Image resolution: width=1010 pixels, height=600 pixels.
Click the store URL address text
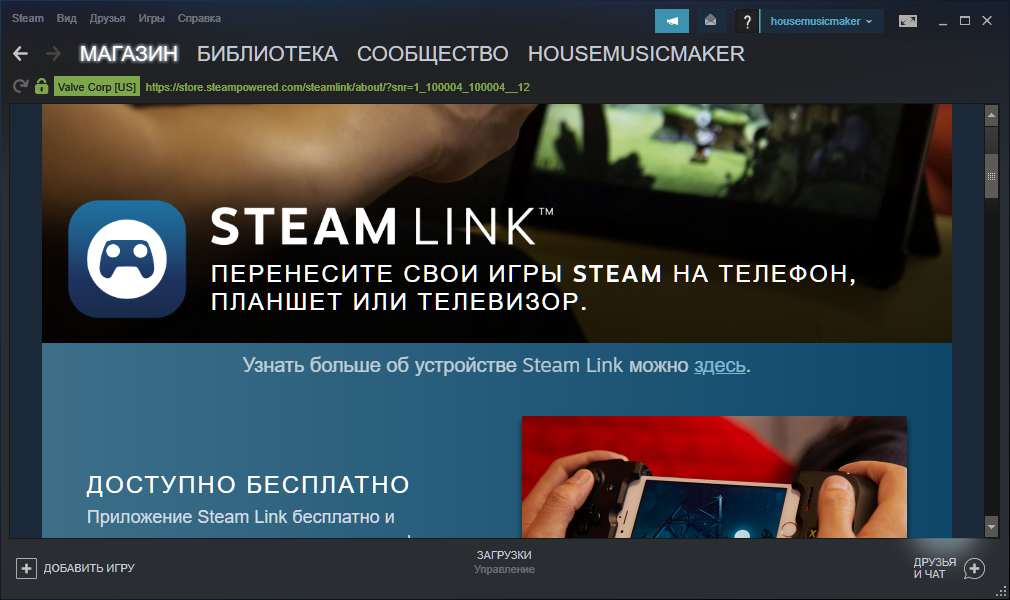pyautogui.click(x=338, y=87)
